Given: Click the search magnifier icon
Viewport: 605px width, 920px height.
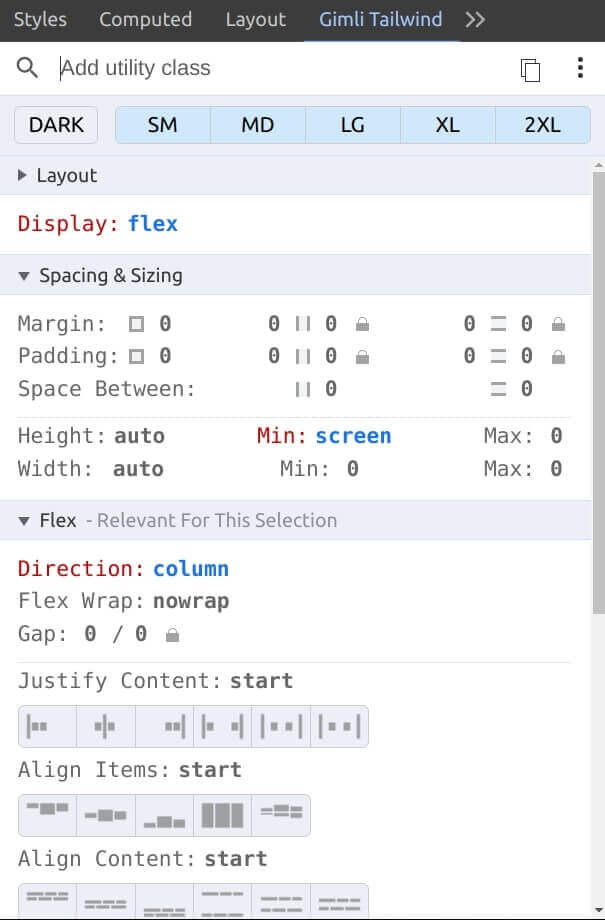Looking at the screenshot, I should coord(27,68).
